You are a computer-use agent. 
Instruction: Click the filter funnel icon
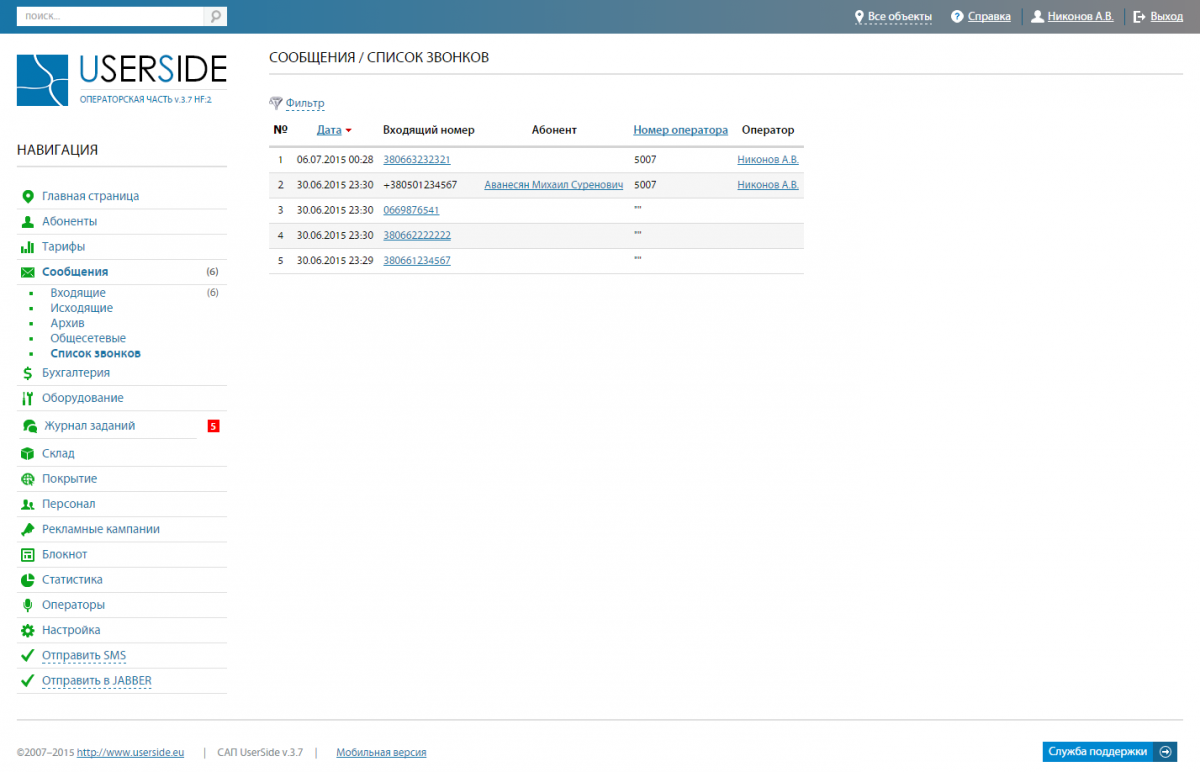(x=276, y=103)
